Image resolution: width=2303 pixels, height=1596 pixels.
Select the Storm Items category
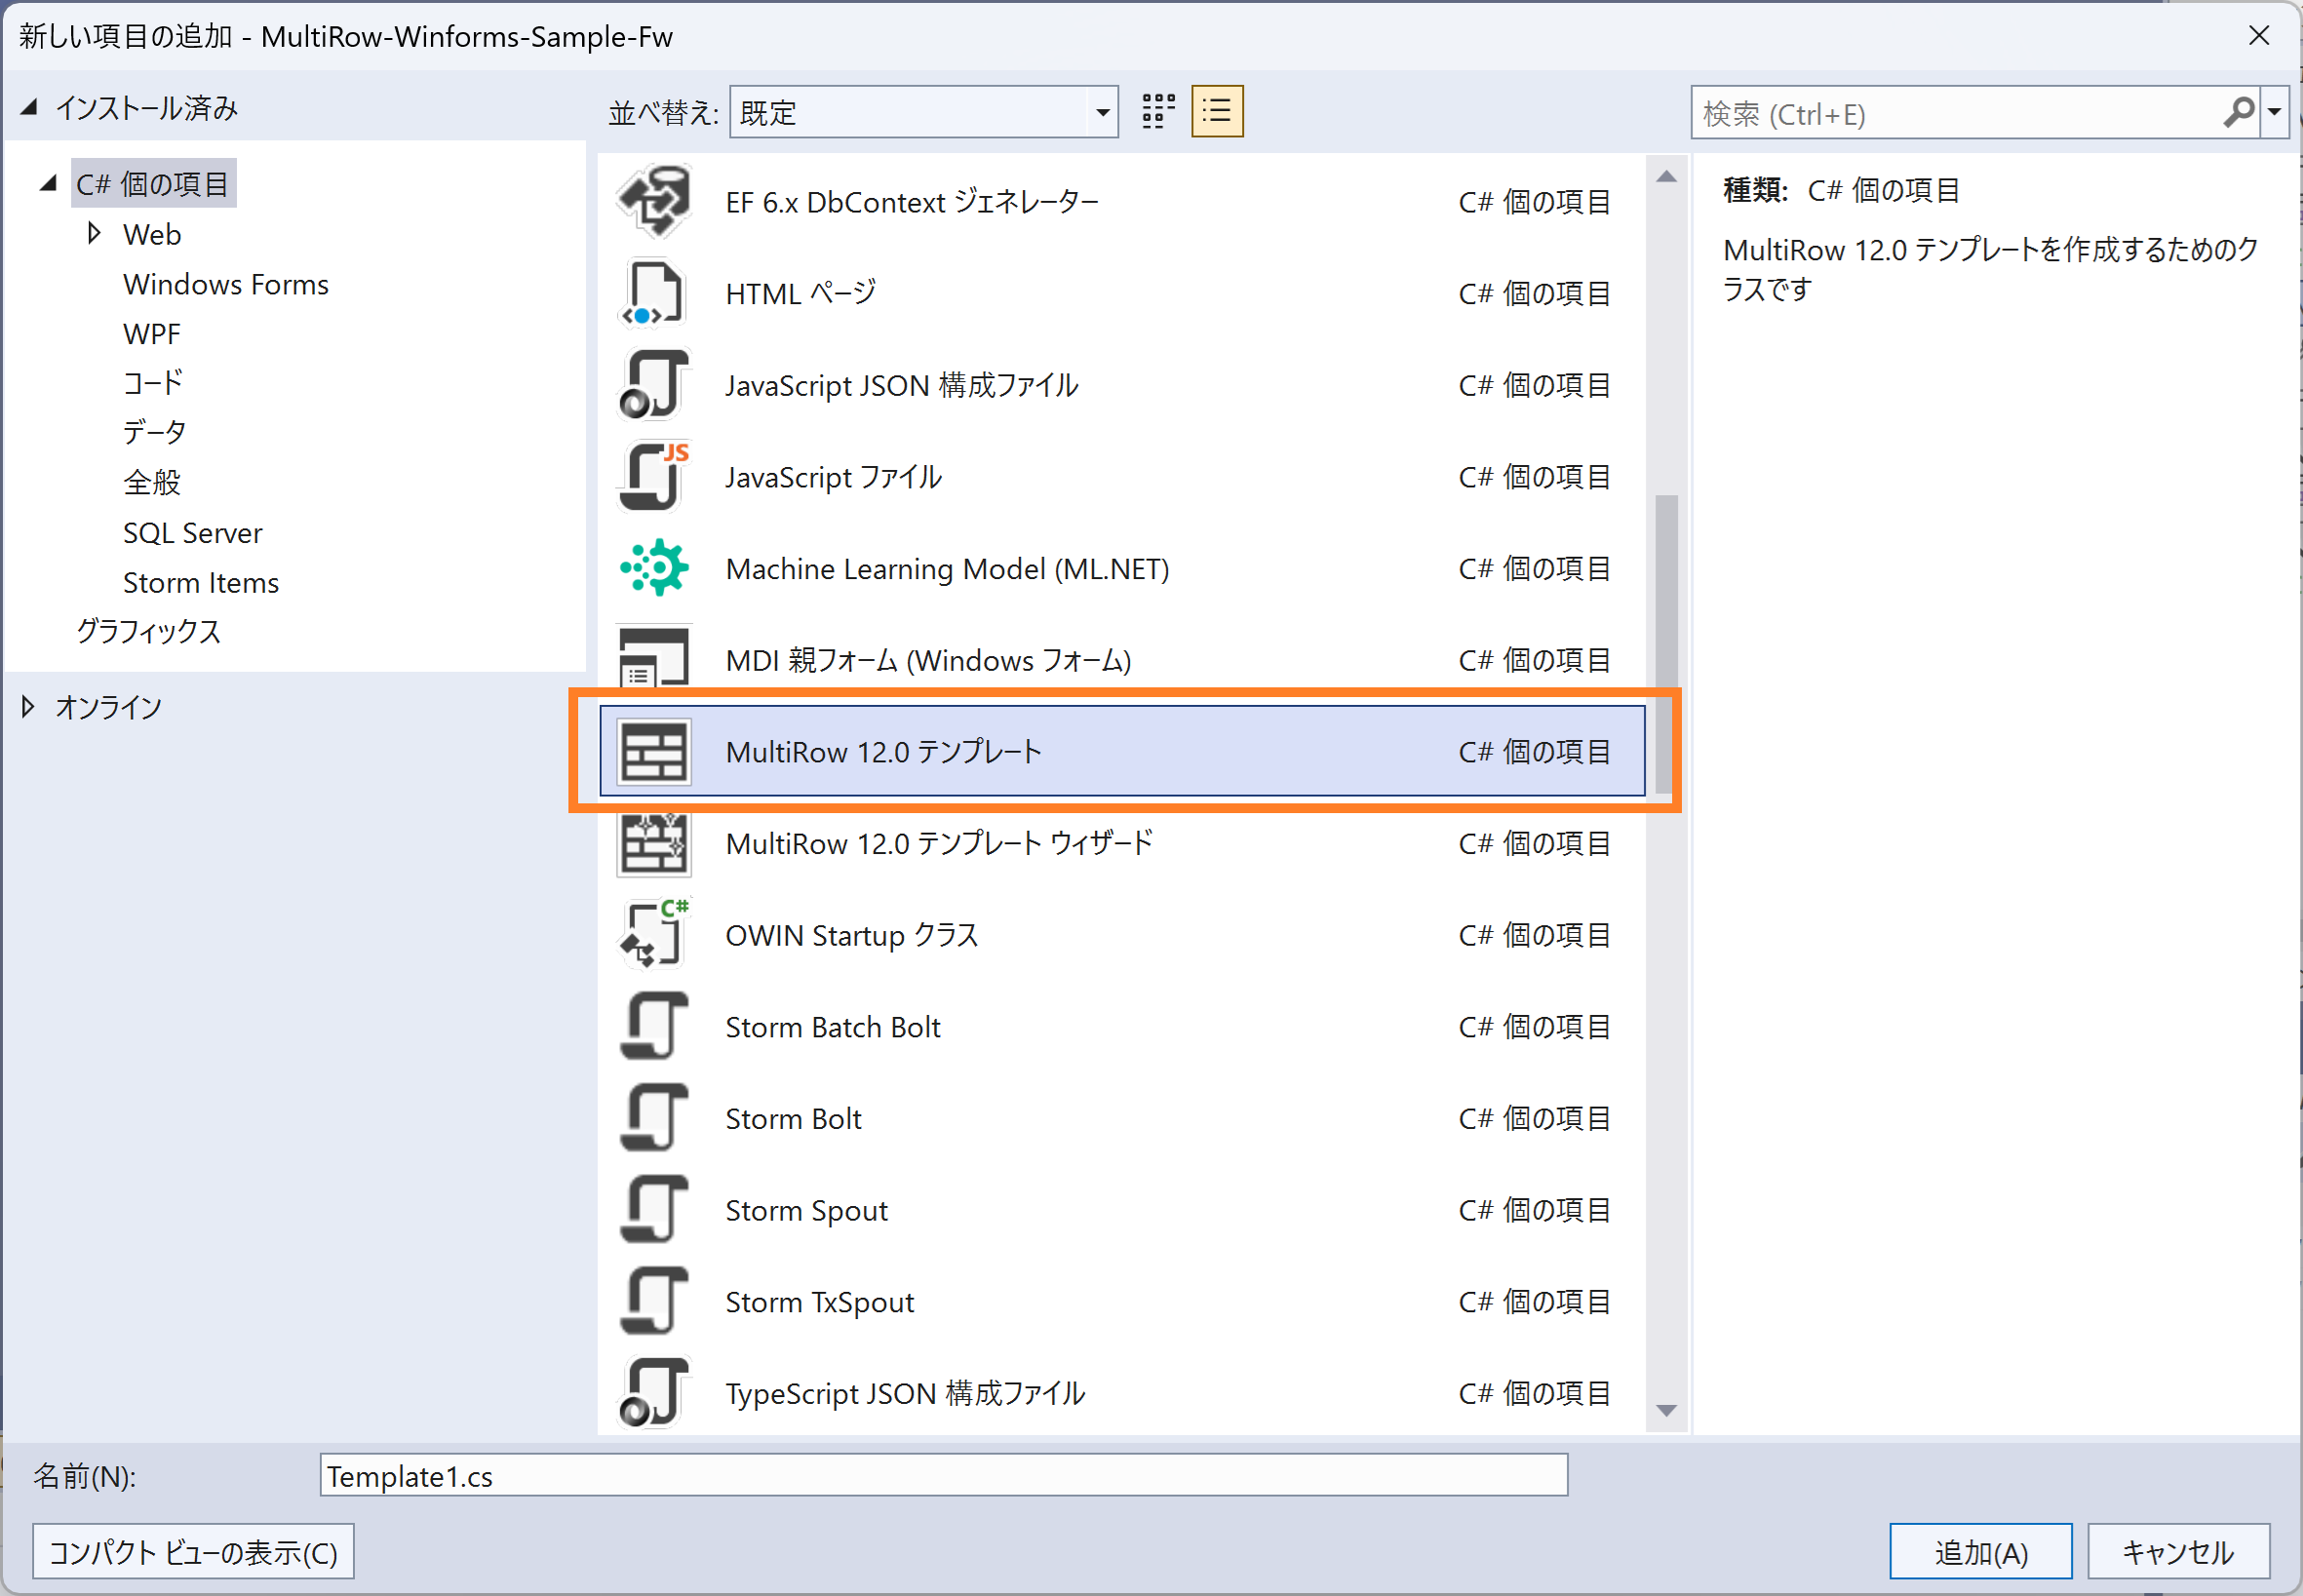point(201,583)
